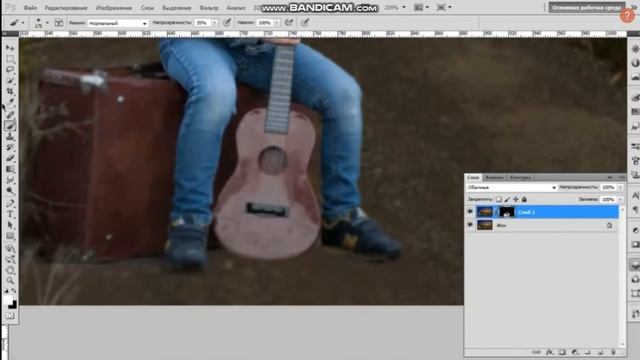Swap foreground and background colors
The image size is (640, 360).
point(14,291)
